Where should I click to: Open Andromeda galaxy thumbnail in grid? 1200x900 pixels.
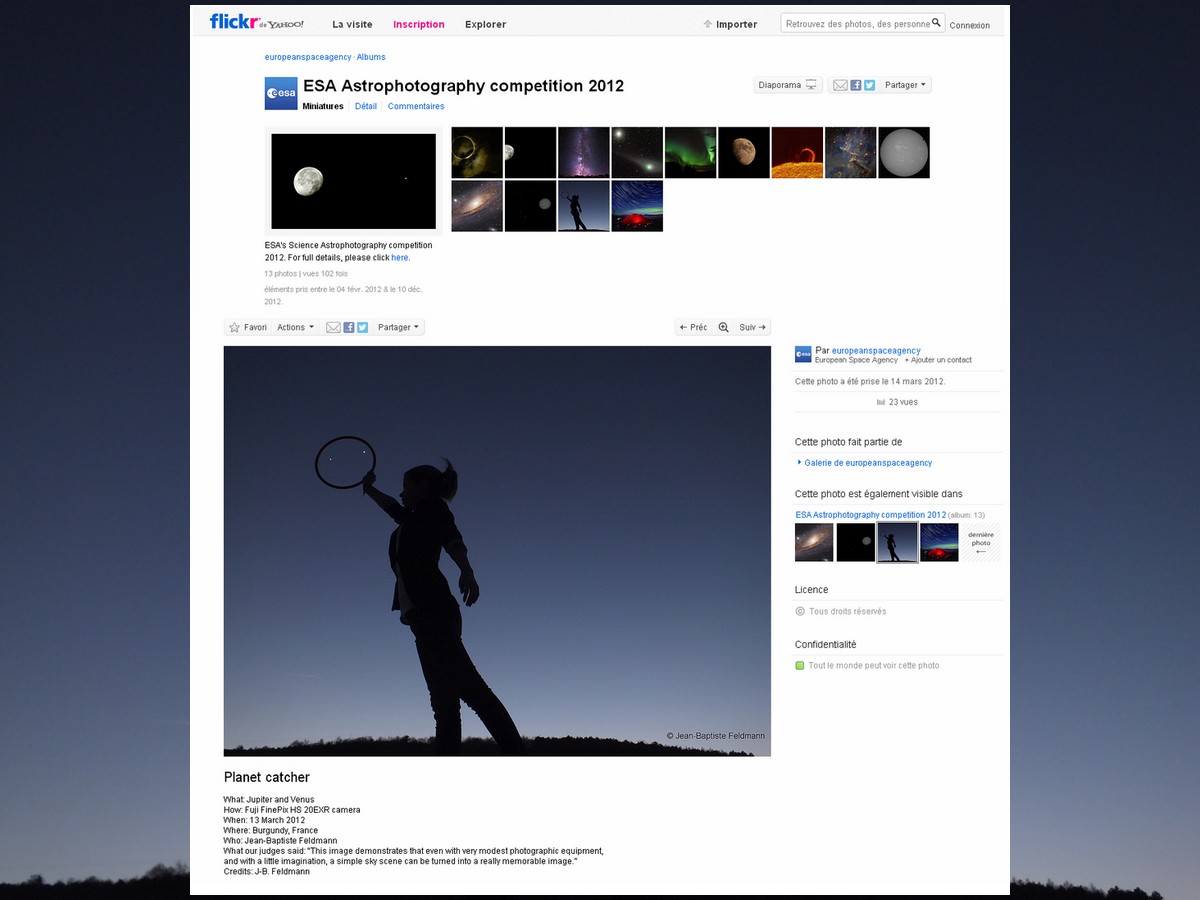pyautogui.click(x=477, y=206)
